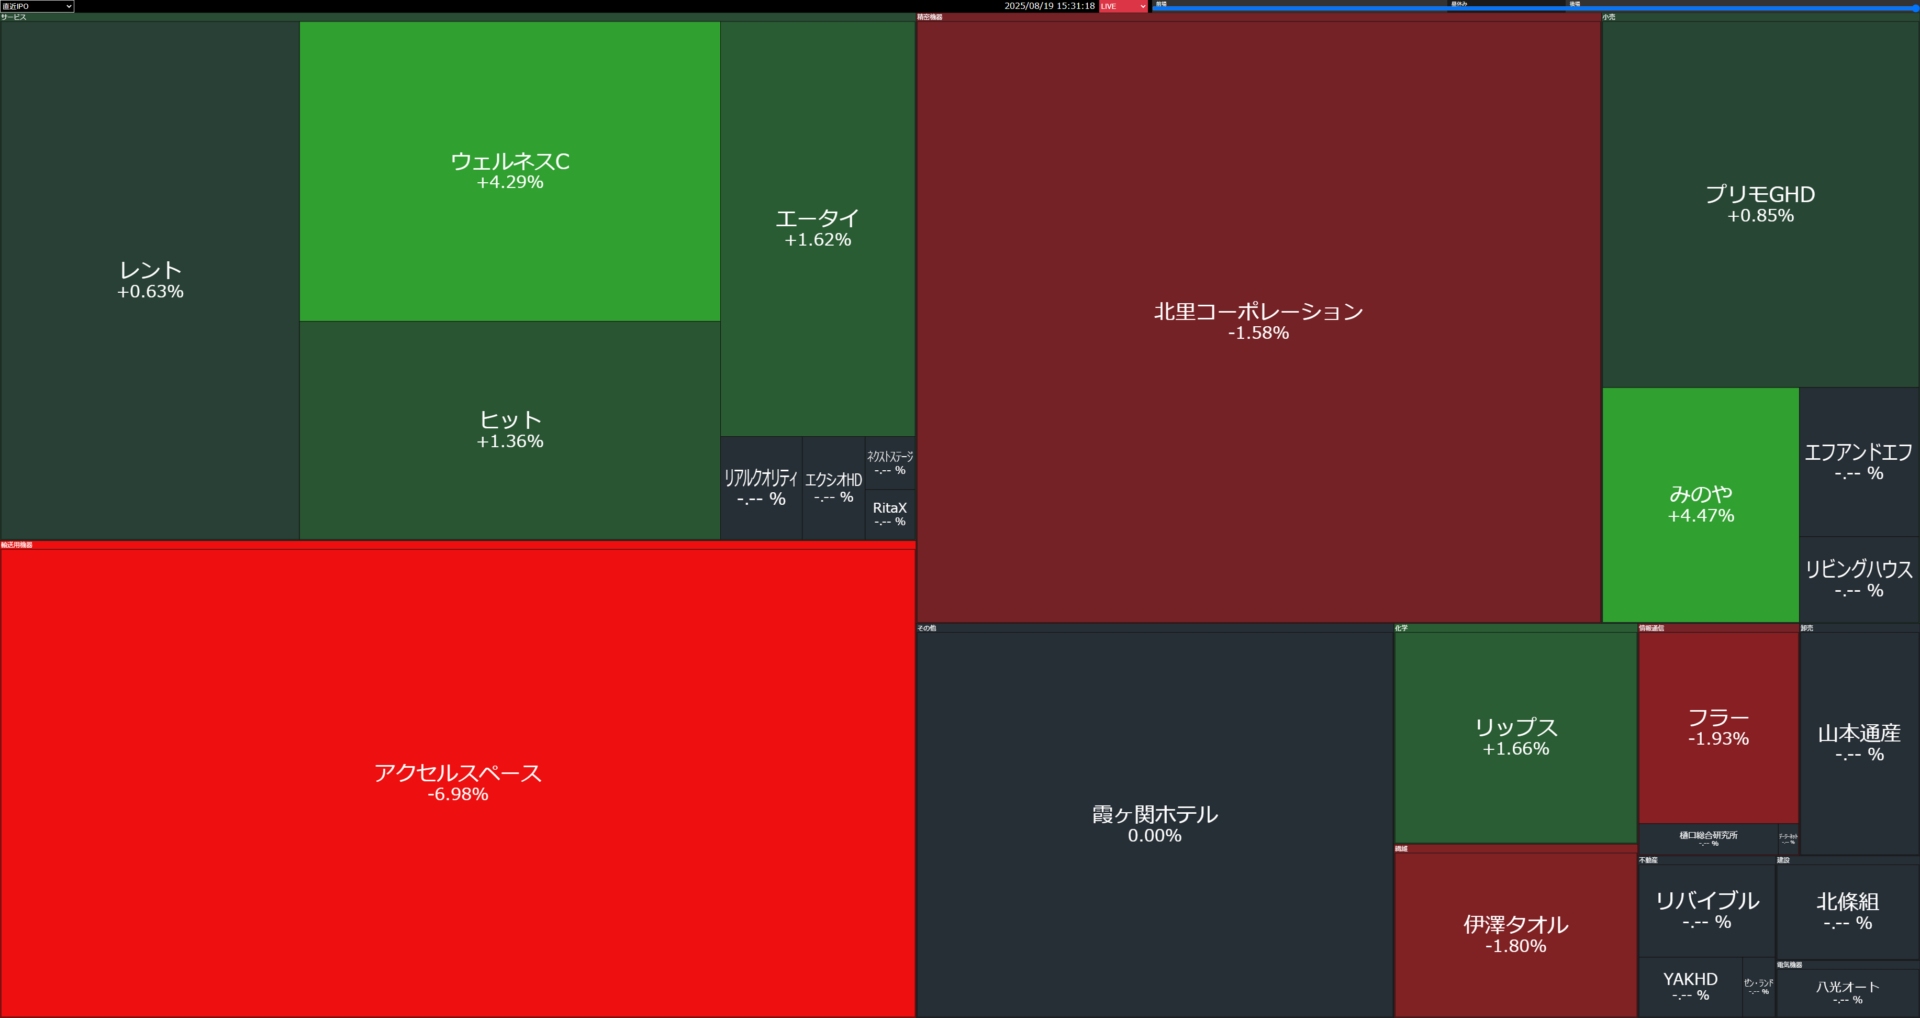Click the その他 sector header label
The height and width of the screenshot is (1018, 1920).
pos(927,628)
